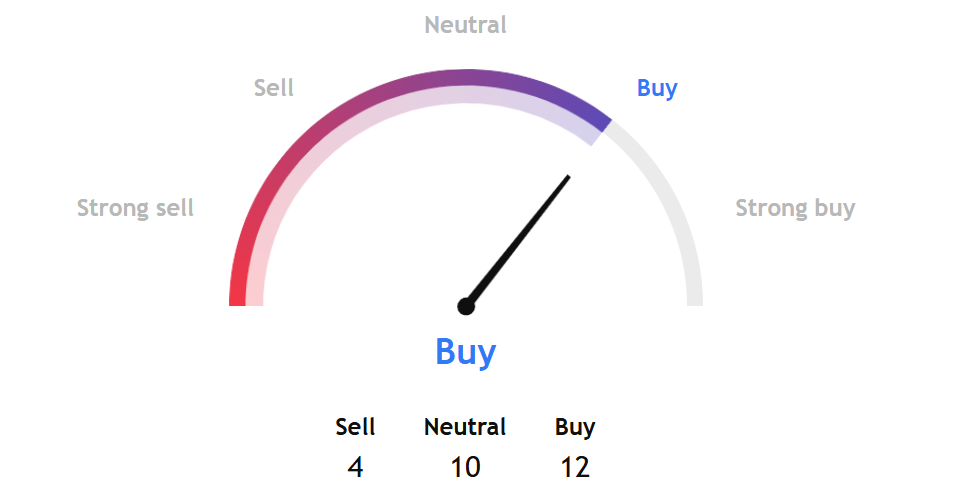Click the pointed tip of the gauge needle
The width and height of the screenshot is (963, 495).
(x=568, y=177)
